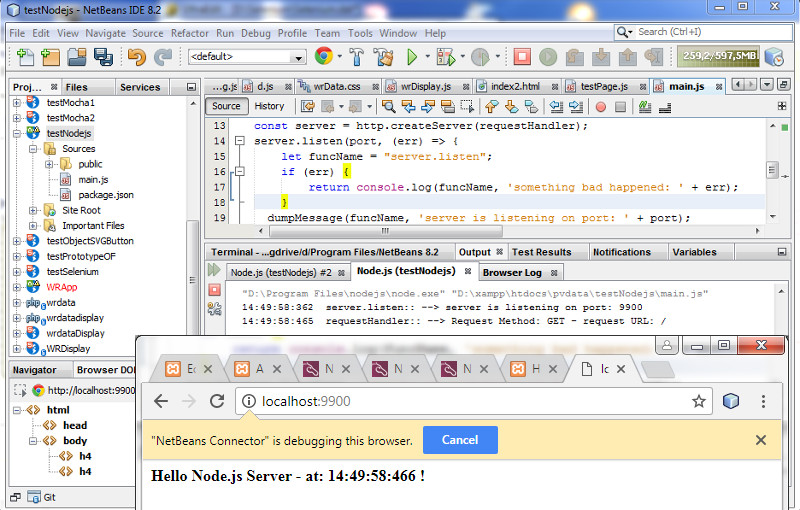Click the New File toolbar icon

click(24, 57)
